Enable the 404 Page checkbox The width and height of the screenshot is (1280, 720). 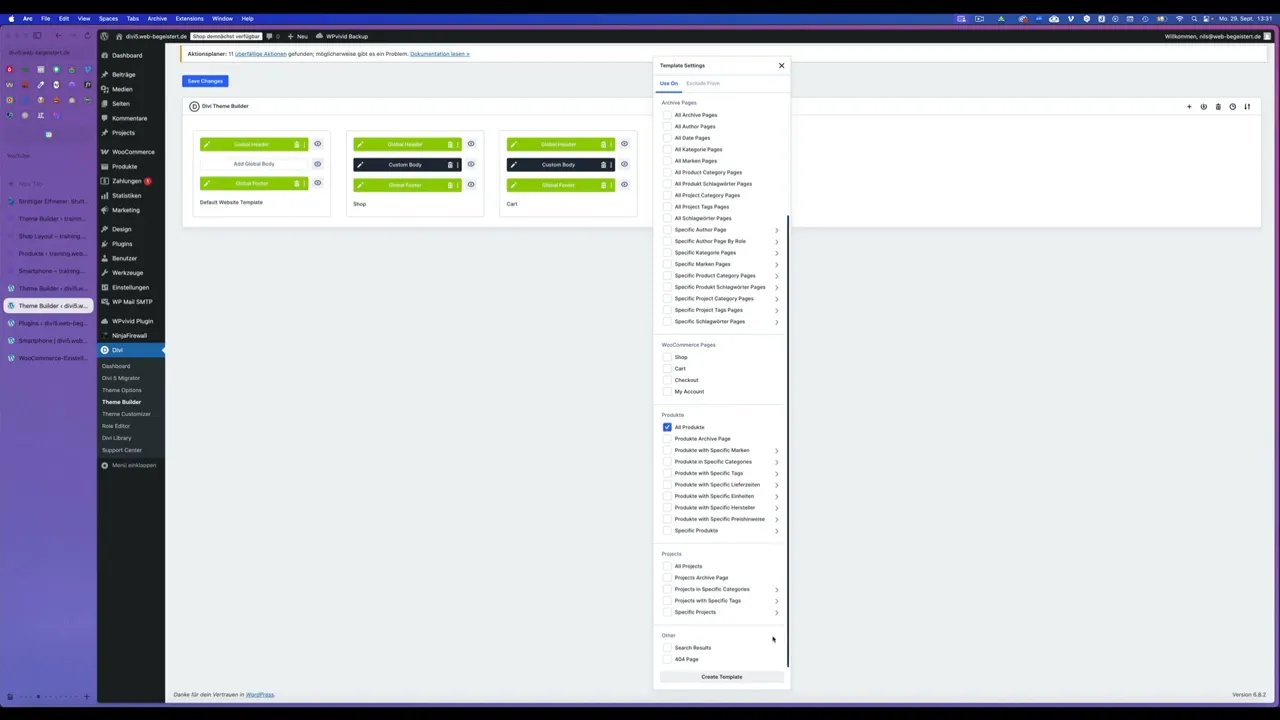667,660
